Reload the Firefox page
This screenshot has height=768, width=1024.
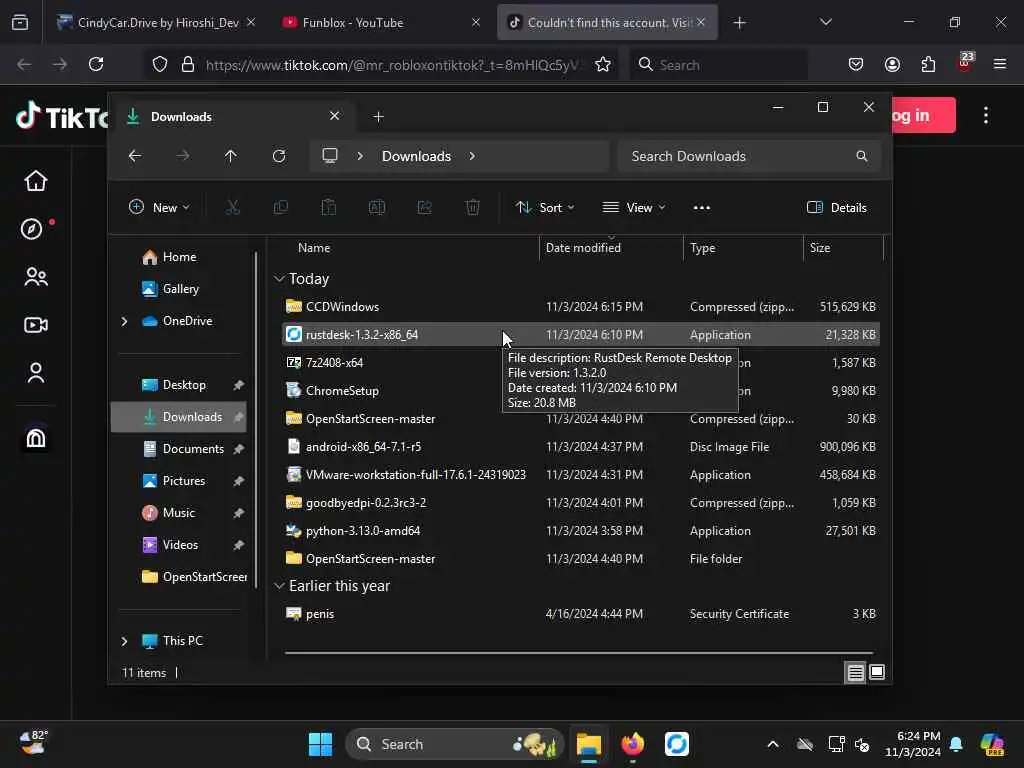(96, 64)
